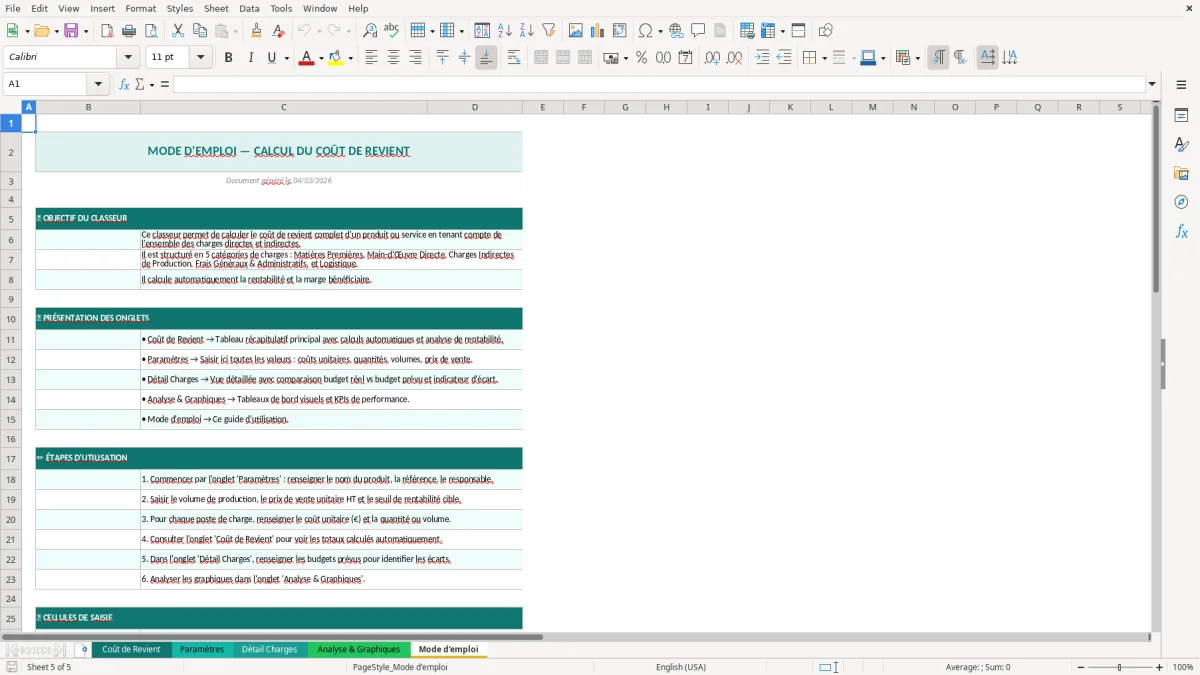Click the Cut scissors icon
The image size is (1200, 675).
178,31
